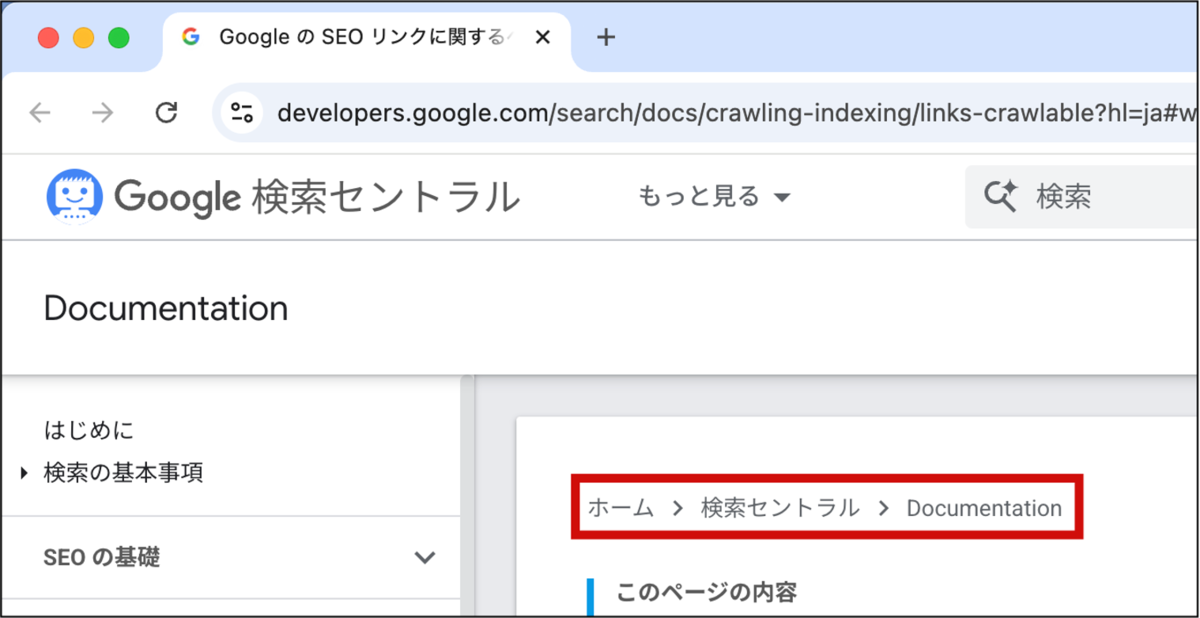The image size is (1200, 618).
Task: Open ホーム from the breadcrumb
Action: [620, 508]
